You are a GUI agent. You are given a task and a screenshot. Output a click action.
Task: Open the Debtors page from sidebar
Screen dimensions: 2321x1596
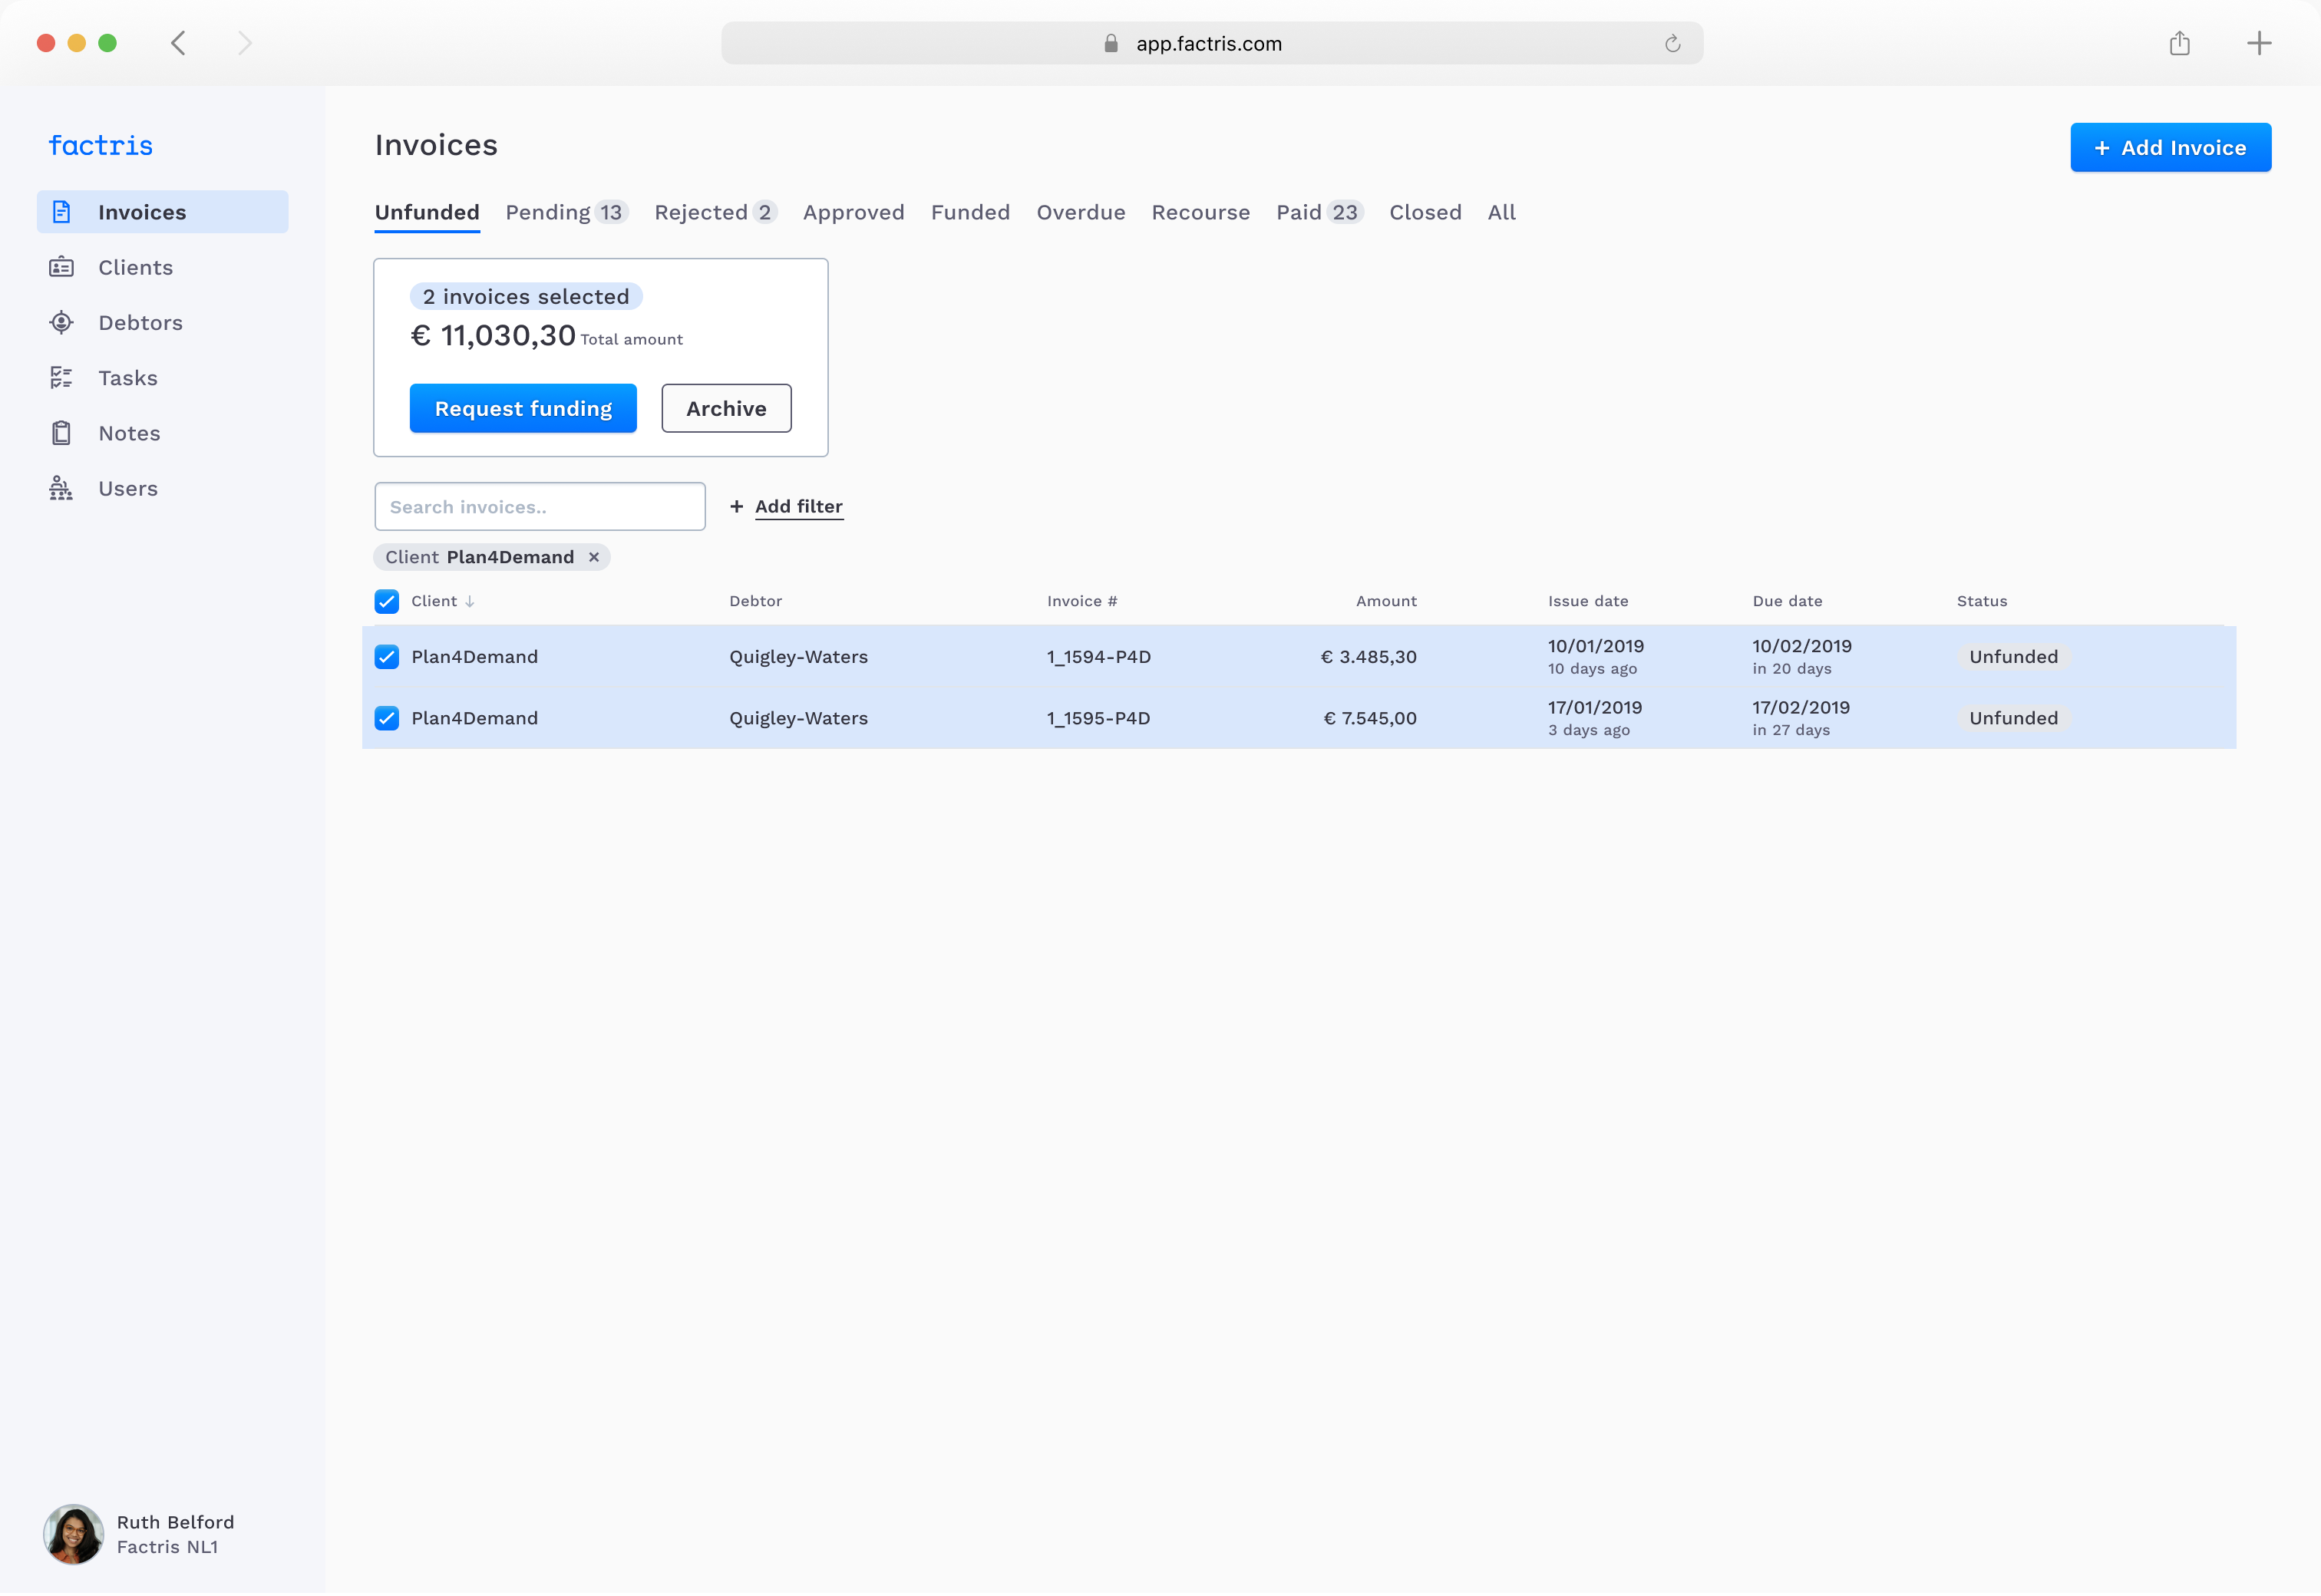pyautogui.click(x=140, y=322)
